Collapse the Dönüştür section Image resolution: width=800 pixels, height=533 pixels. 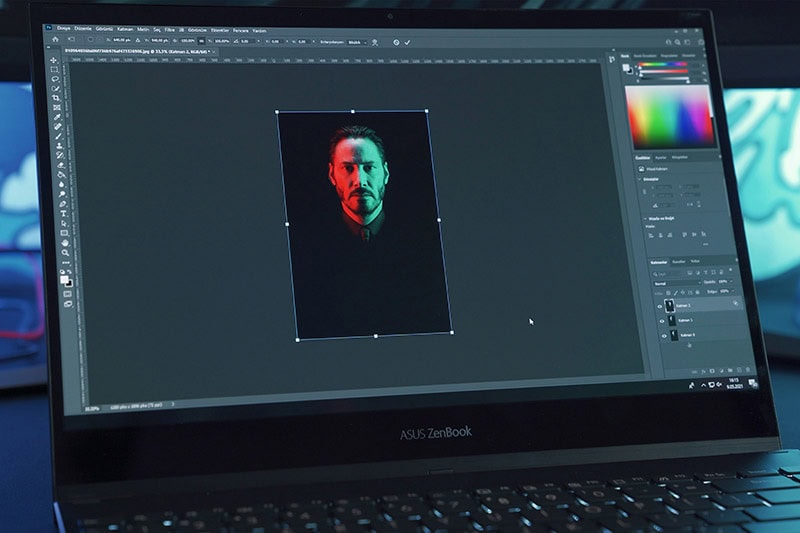(x=639, y=179)
